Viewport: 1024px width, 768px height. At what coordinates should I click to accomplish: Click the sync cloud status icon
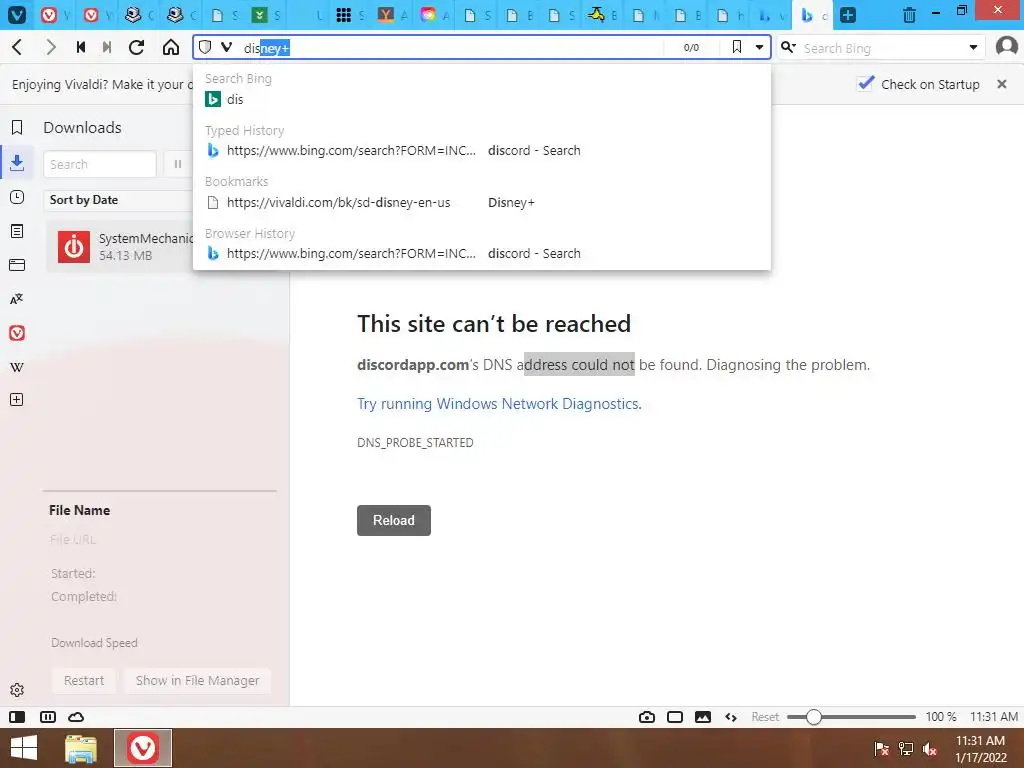pyautogui.click(x=76, y=717)
